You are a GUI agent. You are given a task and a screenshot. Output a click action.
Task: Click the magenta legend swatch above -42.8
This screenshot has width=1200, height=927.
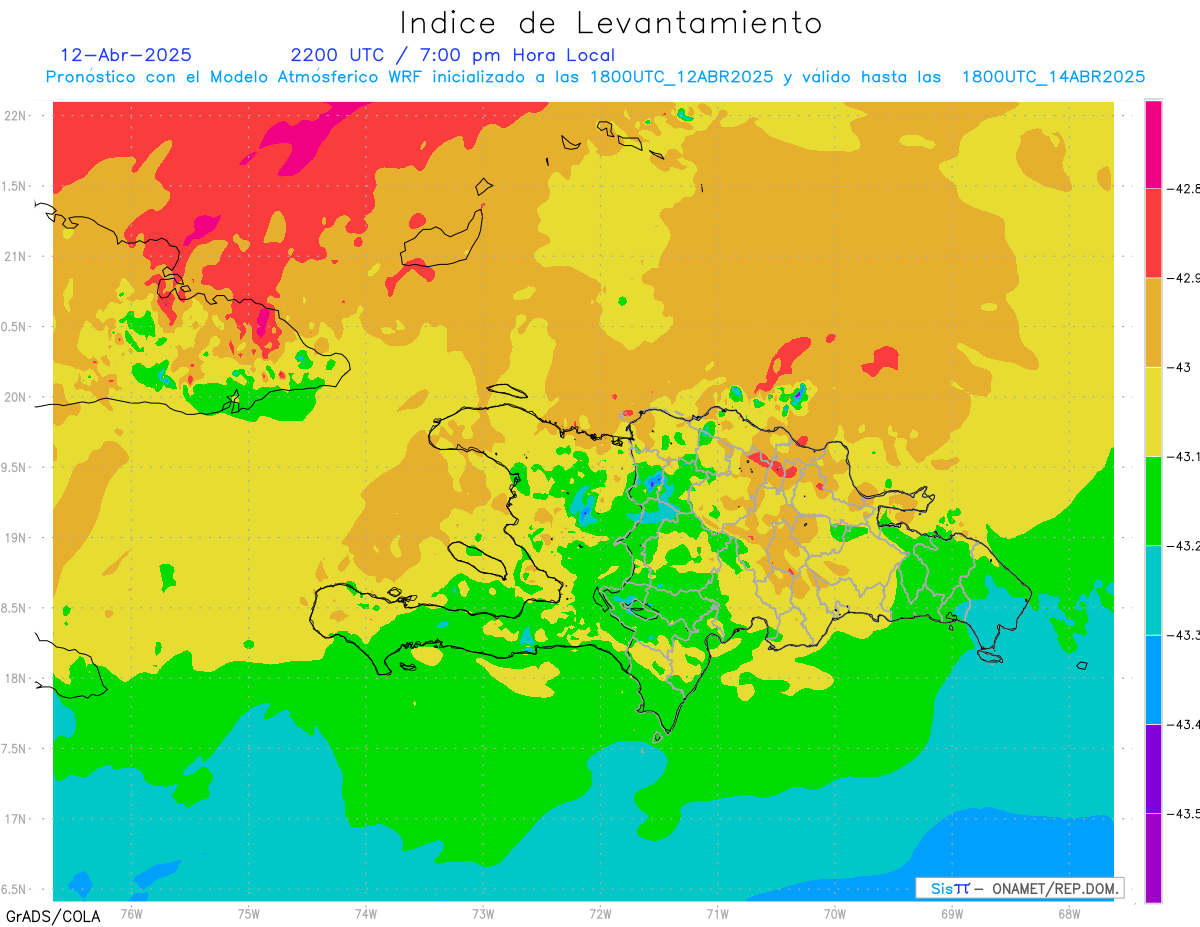click(1153, 144)
